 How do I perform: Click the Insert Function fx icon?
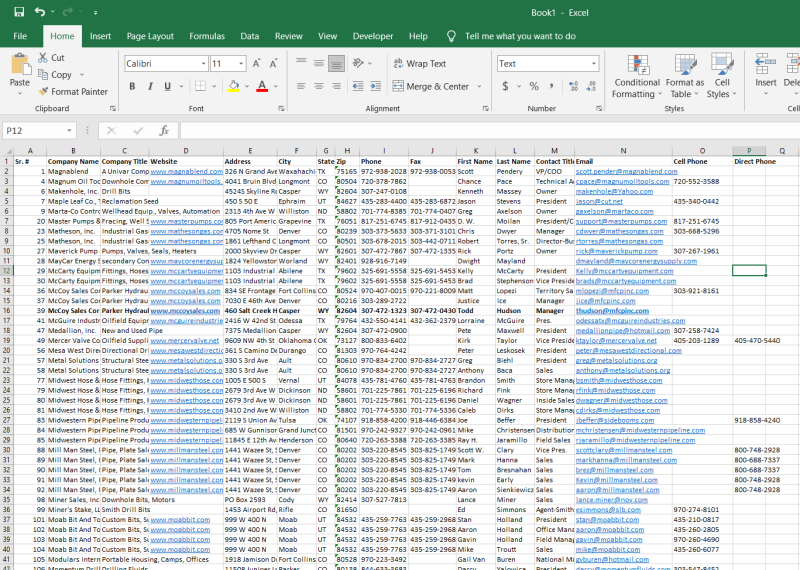[163, 130]
